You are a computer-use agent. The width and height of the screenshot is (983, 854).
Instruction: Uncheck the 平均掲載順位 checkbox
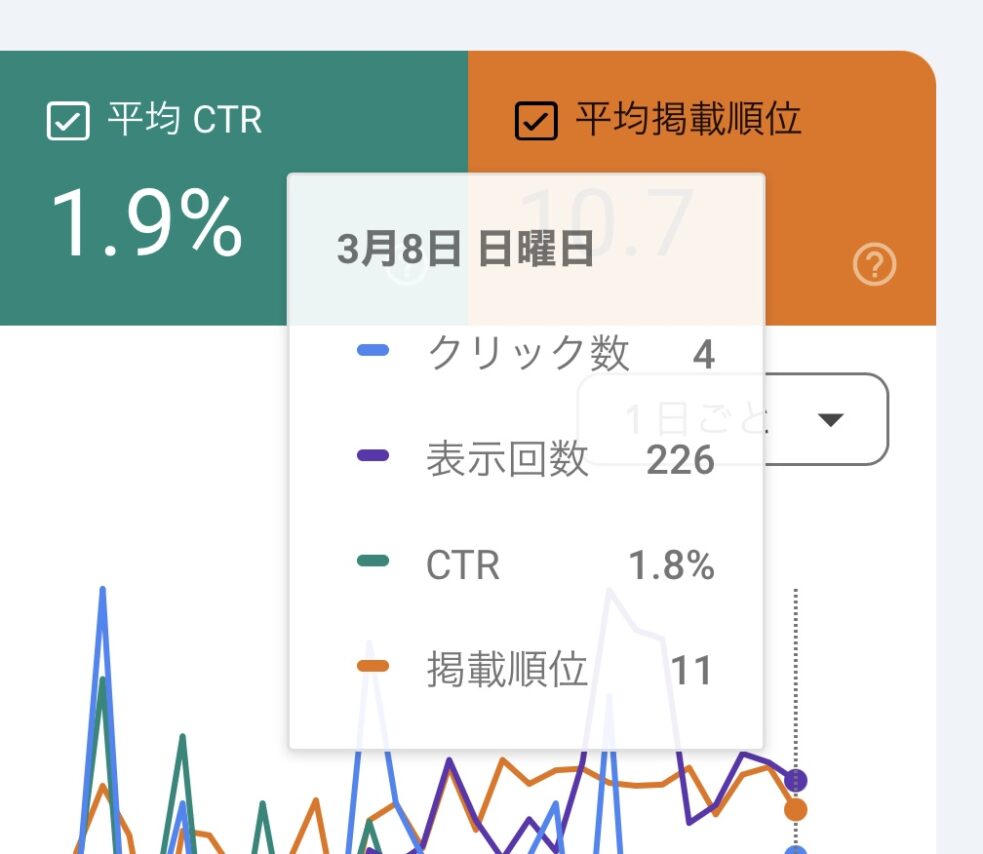(x=535, y=122)
